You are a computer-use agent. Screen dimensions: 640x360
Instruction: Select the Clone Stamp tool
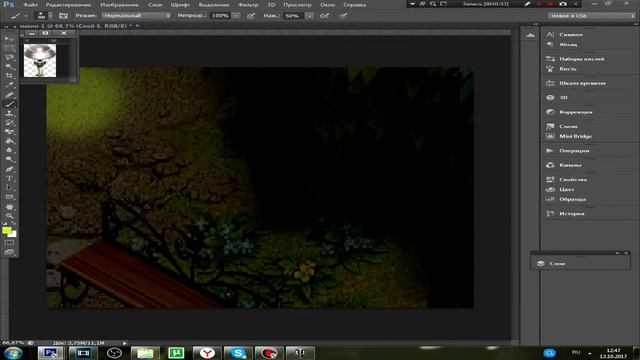coord(9,113)
